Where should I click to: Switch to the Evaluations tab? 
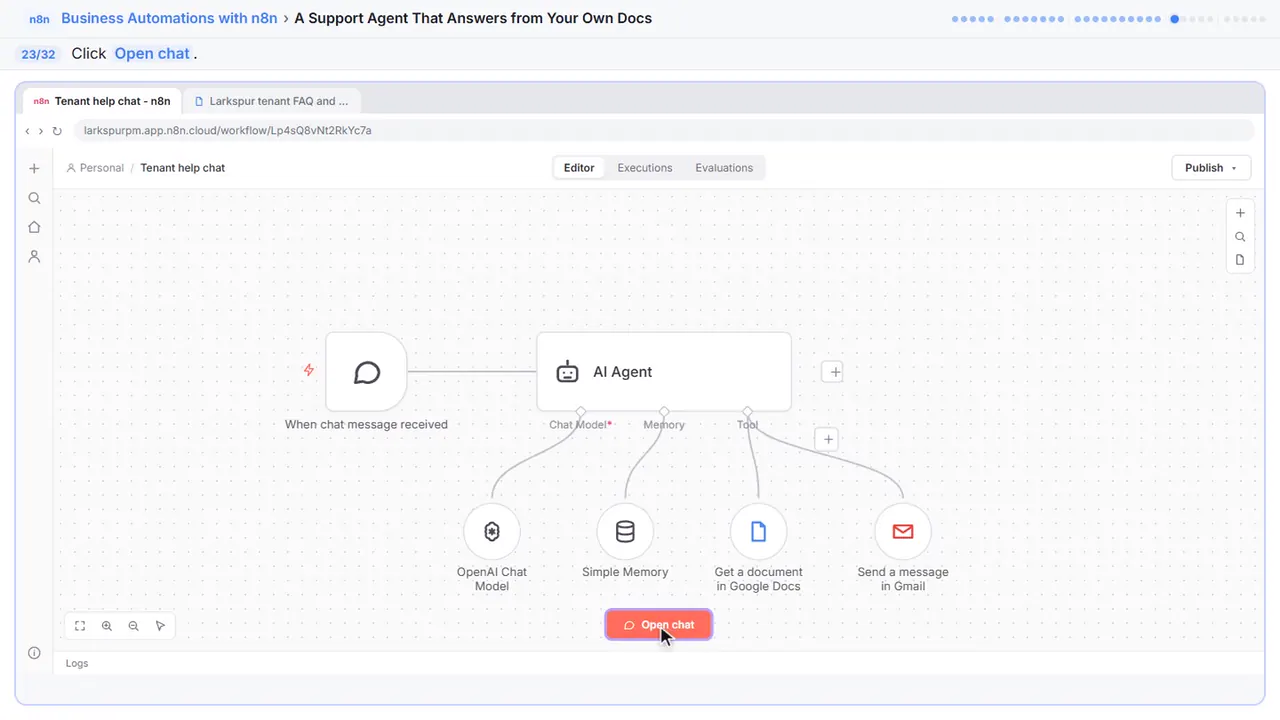tap(724, 168)
